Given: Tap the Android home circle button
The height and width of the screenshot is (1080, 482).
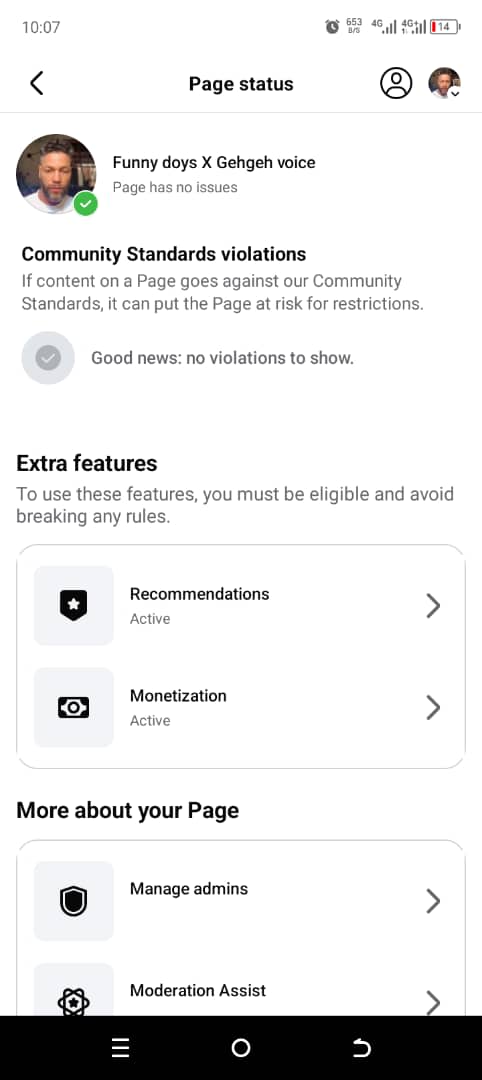Looking at the screenshot, I should (241, 1048).
